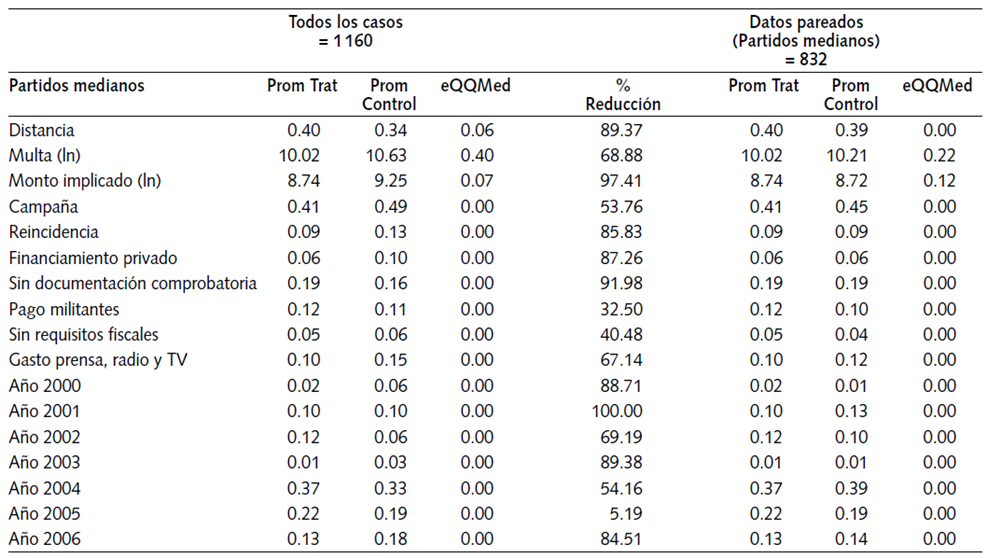Viewport: 987px width, 558px height.
Task: Select the "Sin requisitos fiscales" row label
Action: 84,334
